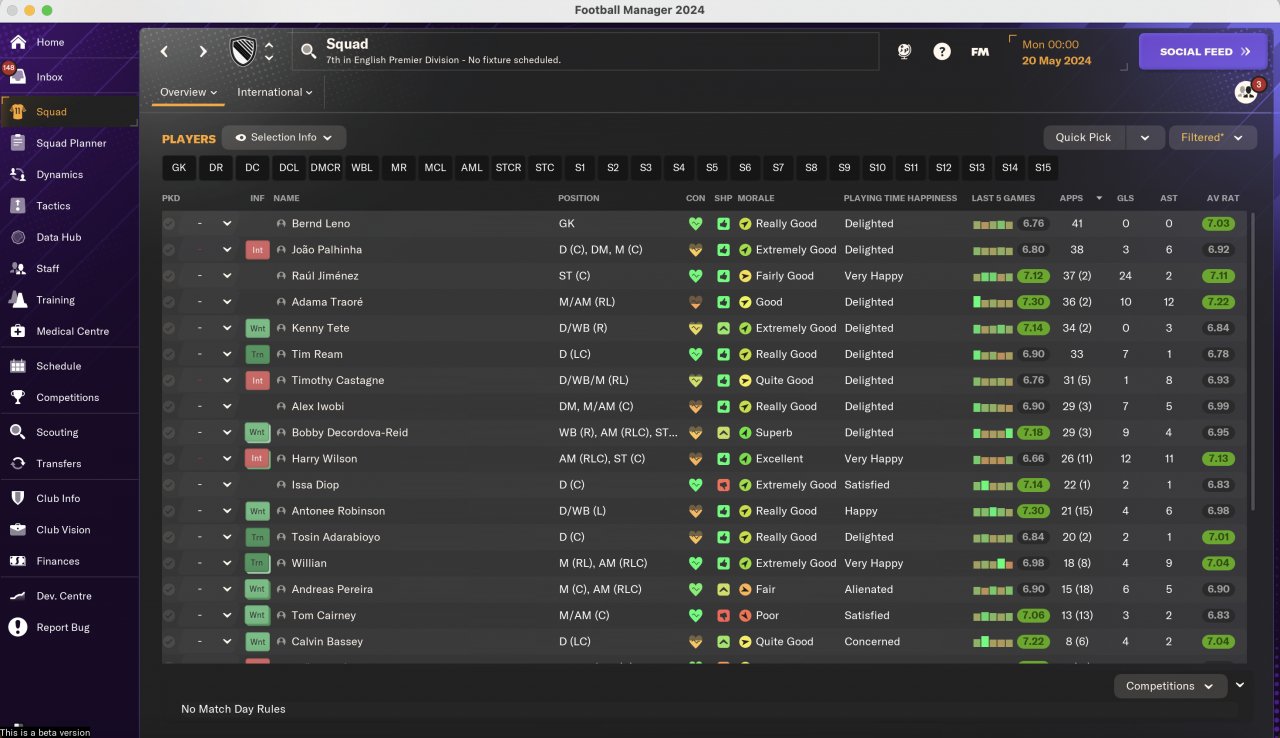Open the FM menu
This screenshot has height=738, width=1280.
point(980,52)
